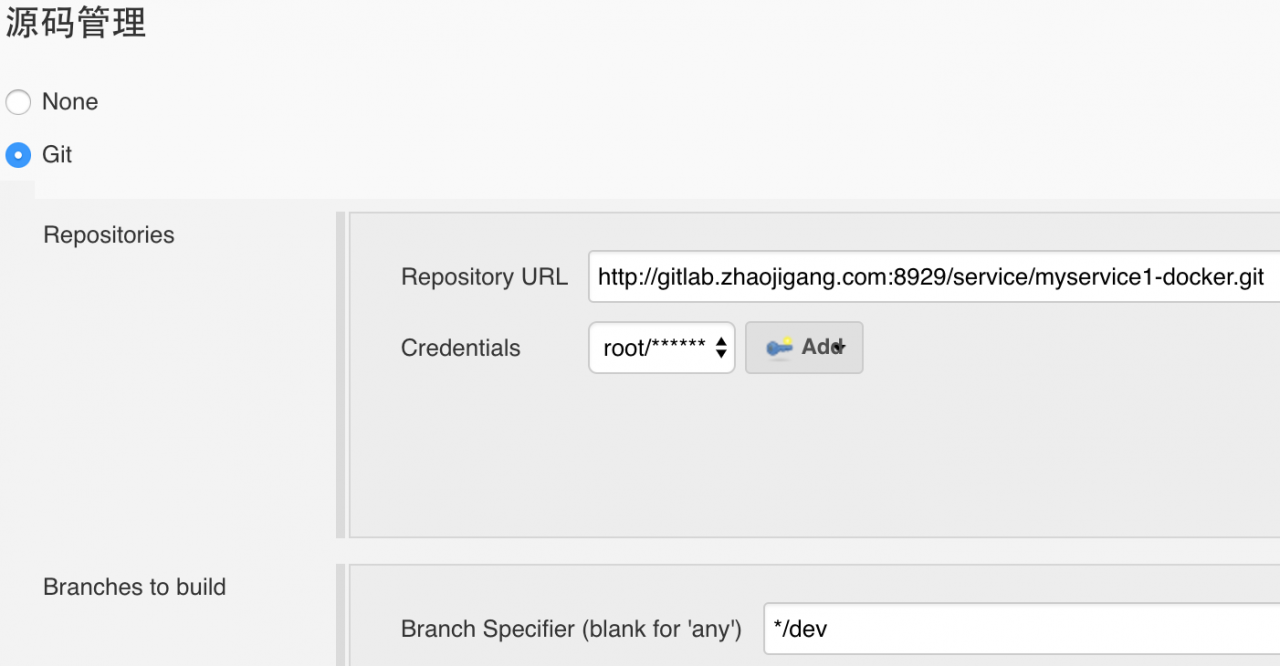Expand the Add button's small dropdown arrow
Screen dimensions: 1280x666
[840, 347]
